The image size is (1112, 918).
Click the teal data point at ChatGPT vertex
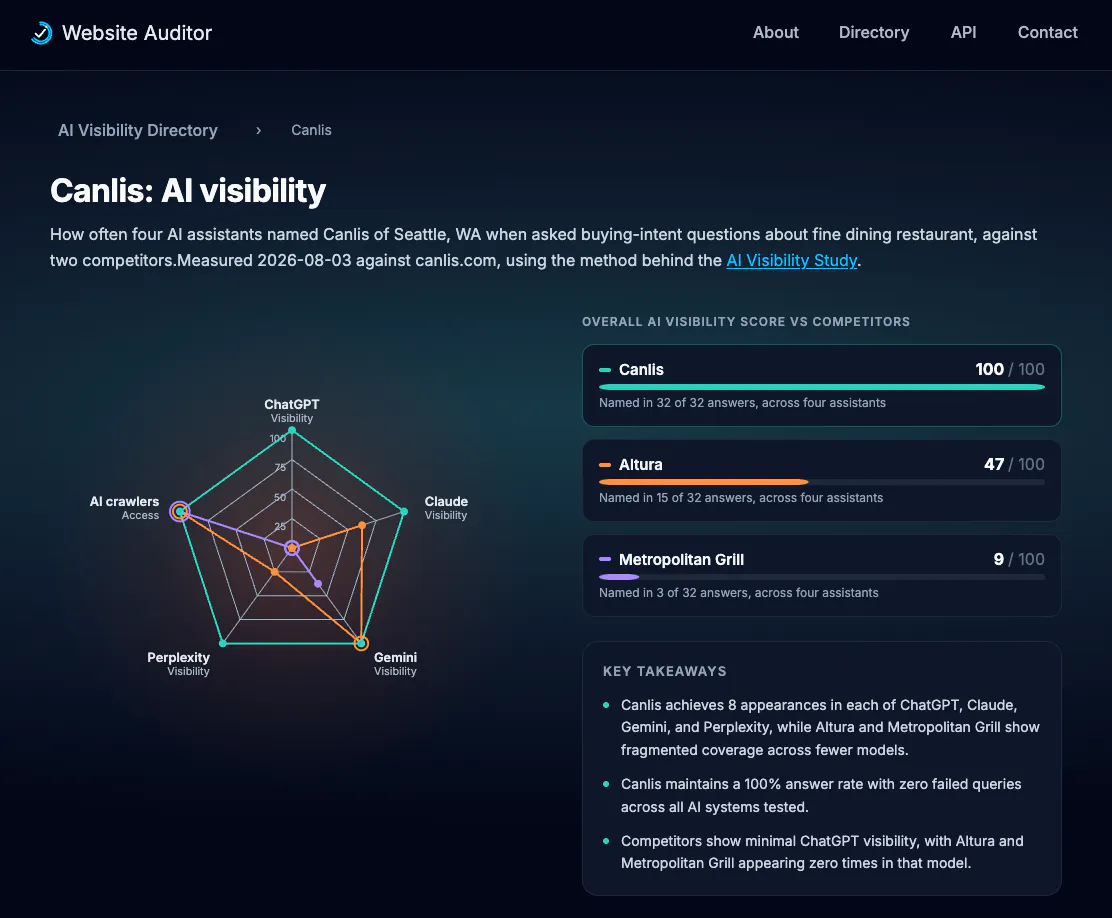tap(291, 430)
